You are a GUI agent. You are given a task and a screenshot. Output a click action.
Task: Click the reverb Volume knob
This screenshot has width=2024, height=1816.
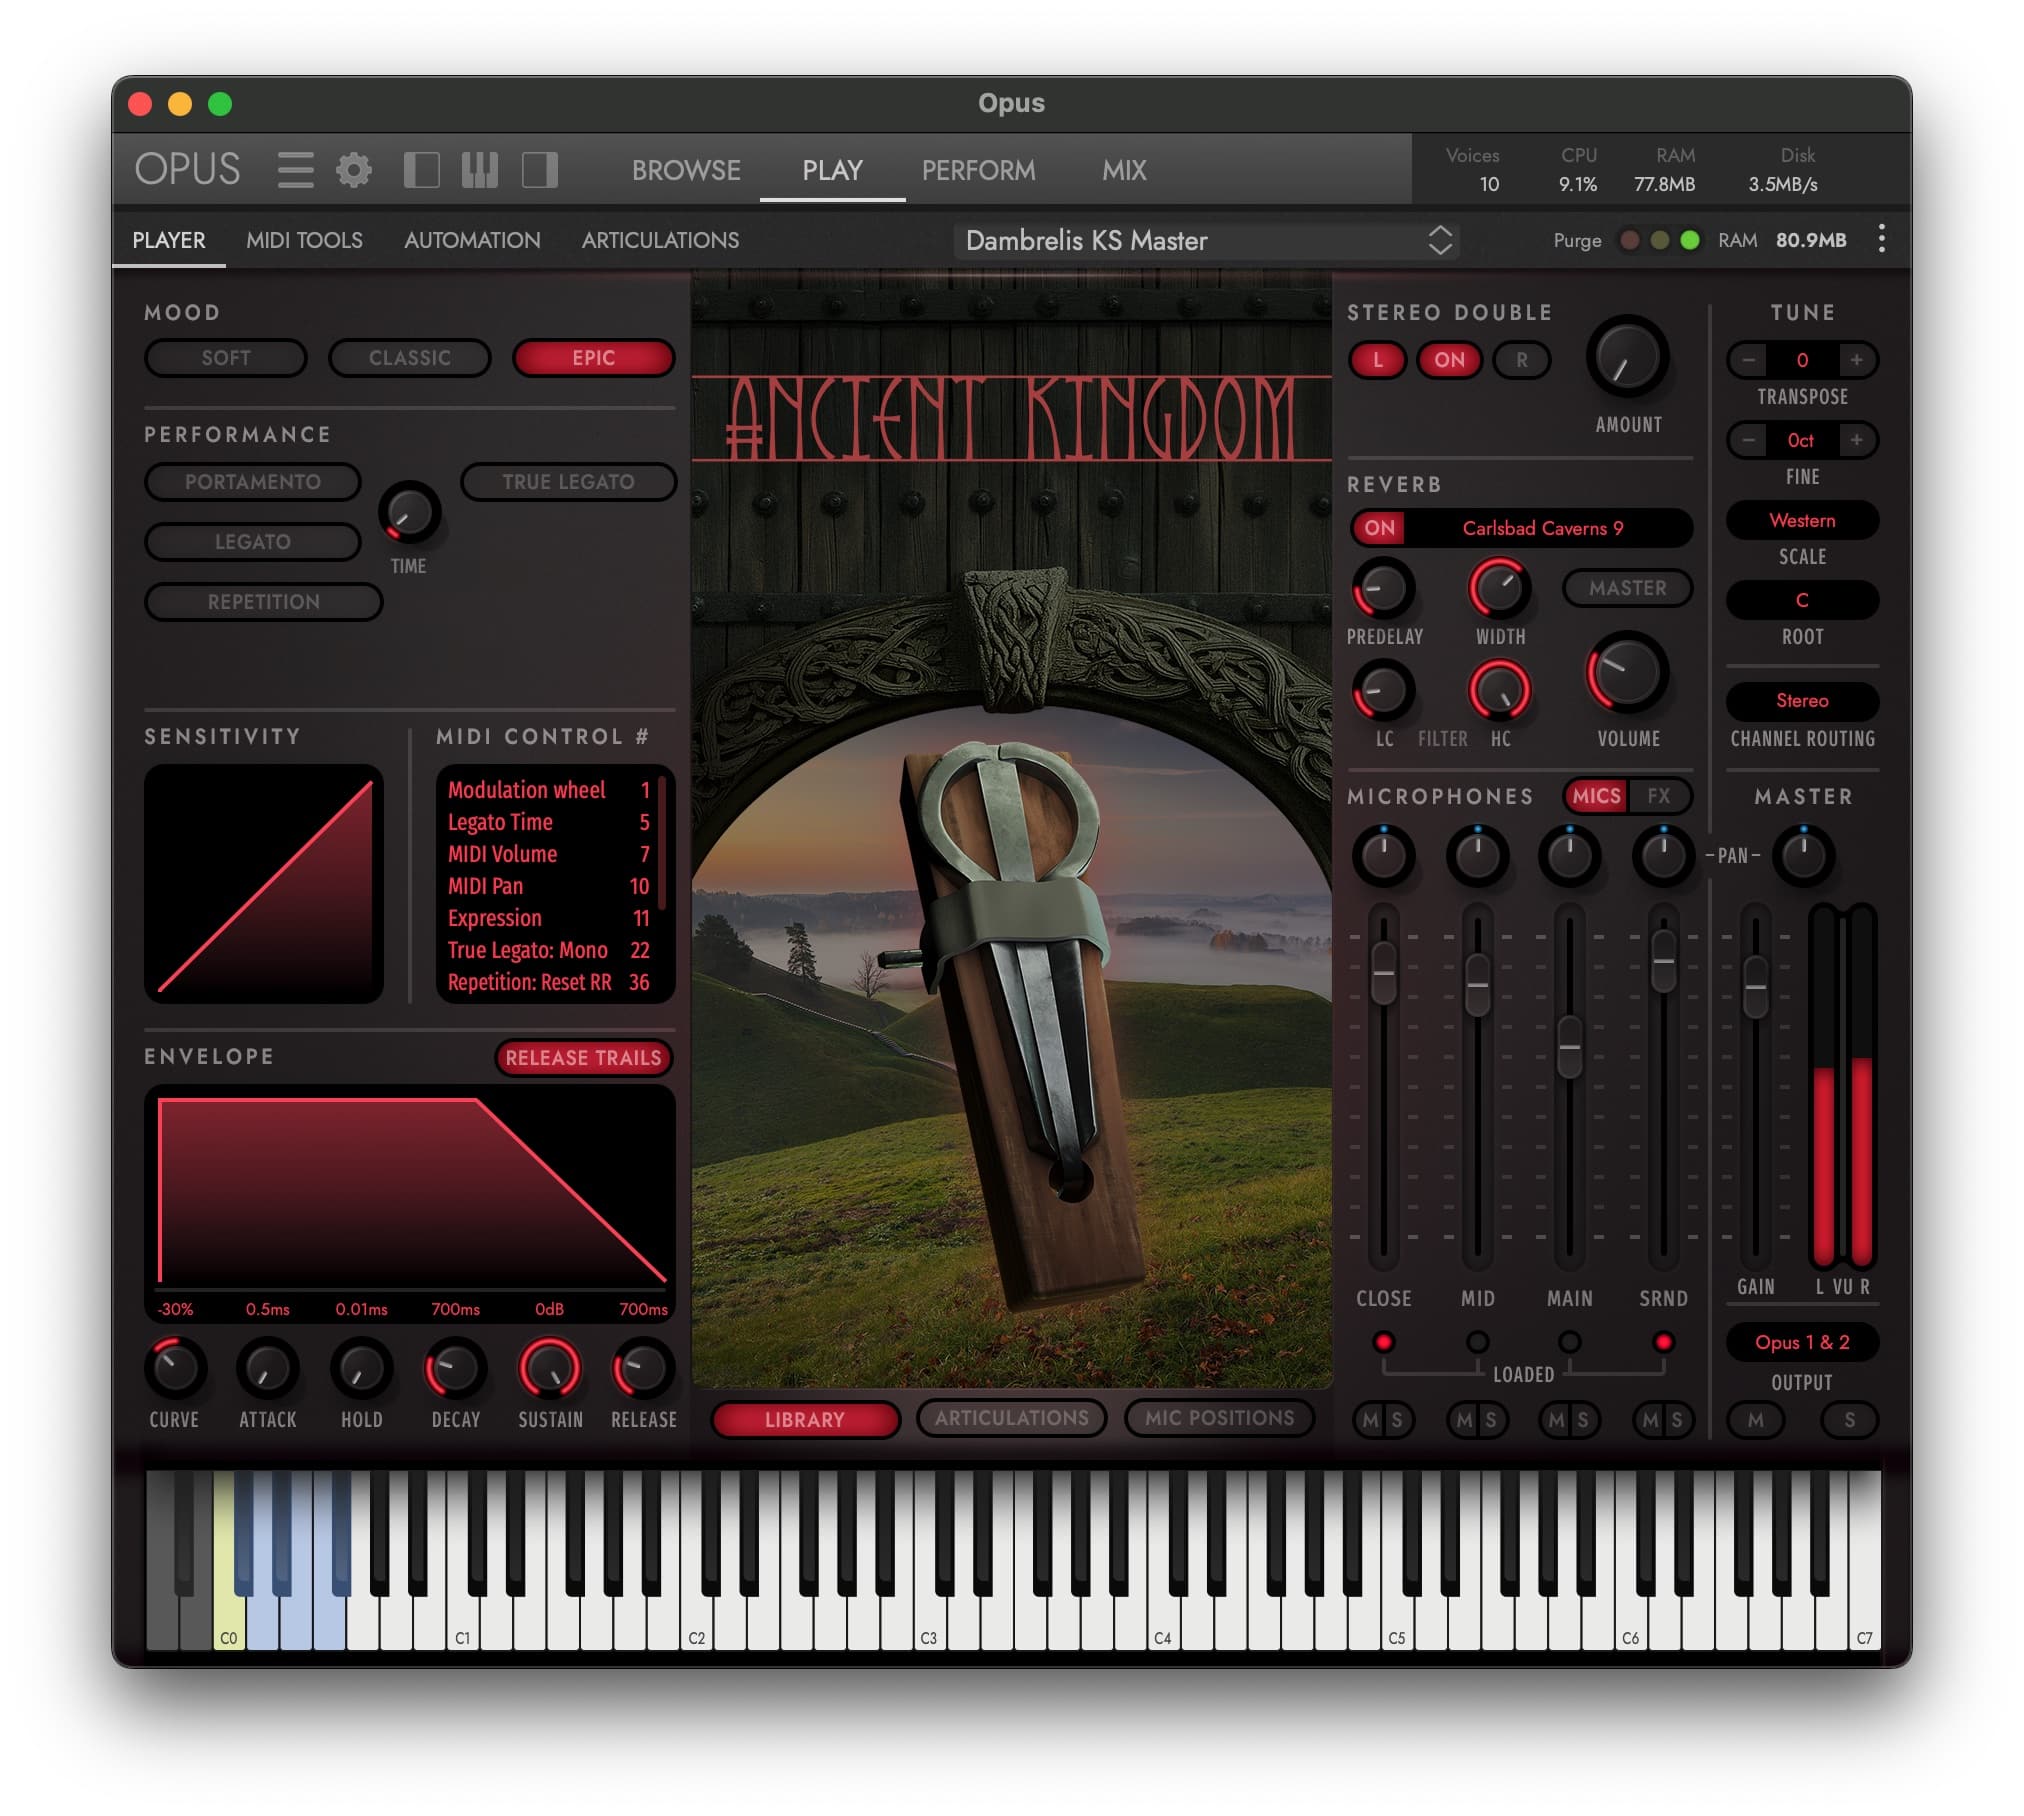[x=1627, y=673]
